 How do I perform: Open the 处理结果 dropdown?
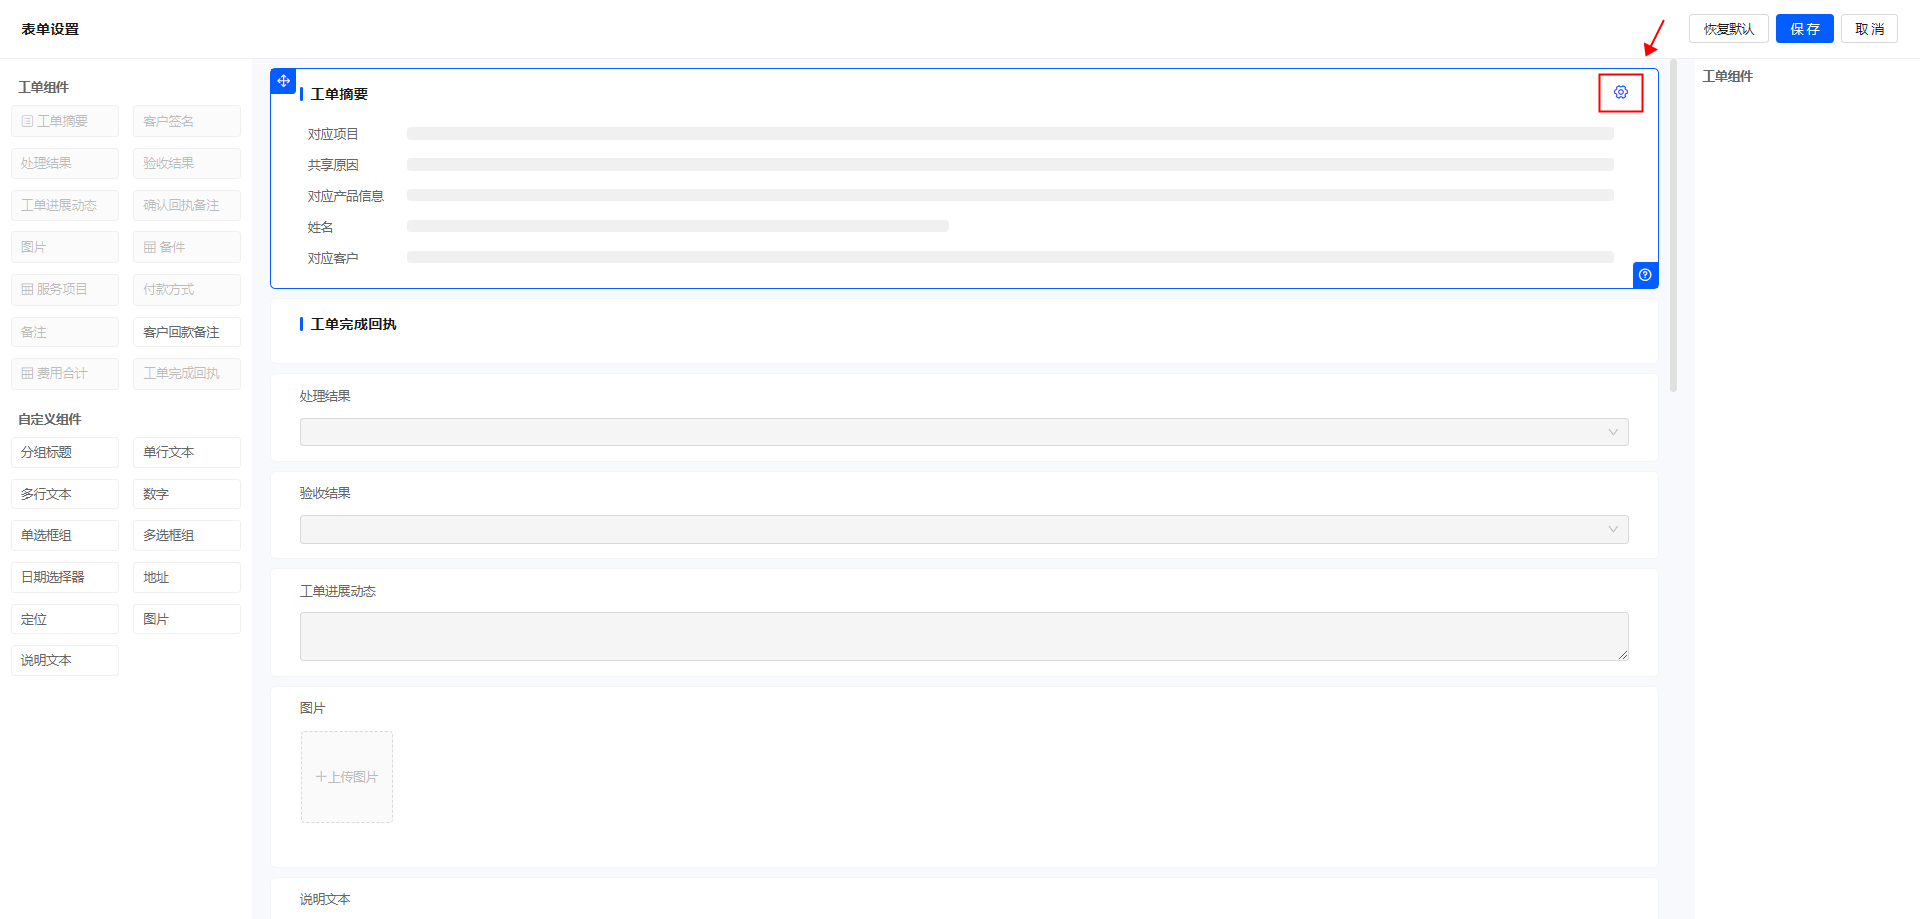click(964, 432)
